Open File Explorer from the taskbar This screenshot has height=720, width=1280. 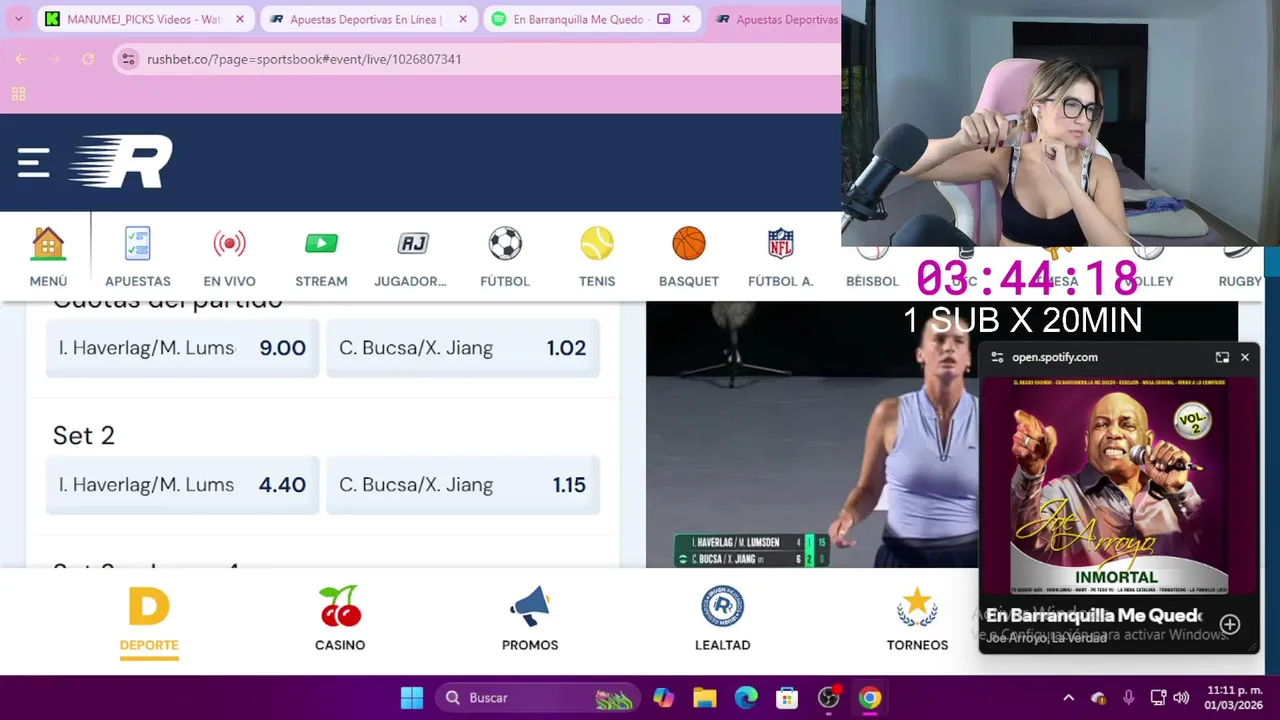705,697
